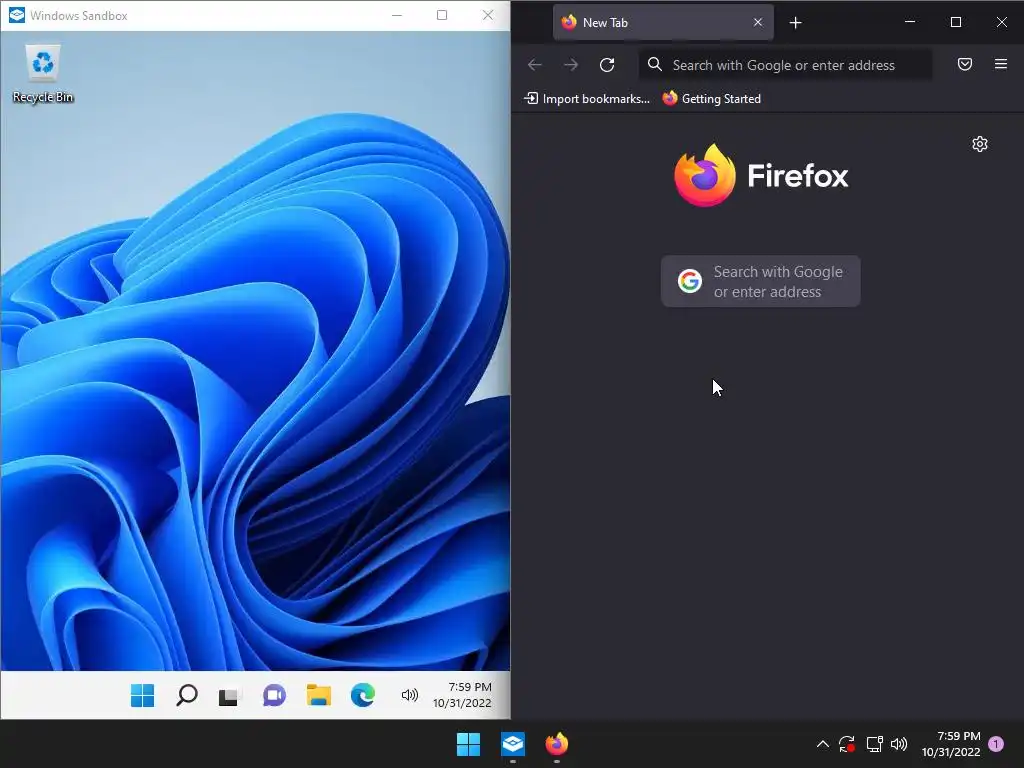Click the Windows Sandbox title bar icon
Viewport: 1024px width, 768px height.
click(x=16, y=15)
